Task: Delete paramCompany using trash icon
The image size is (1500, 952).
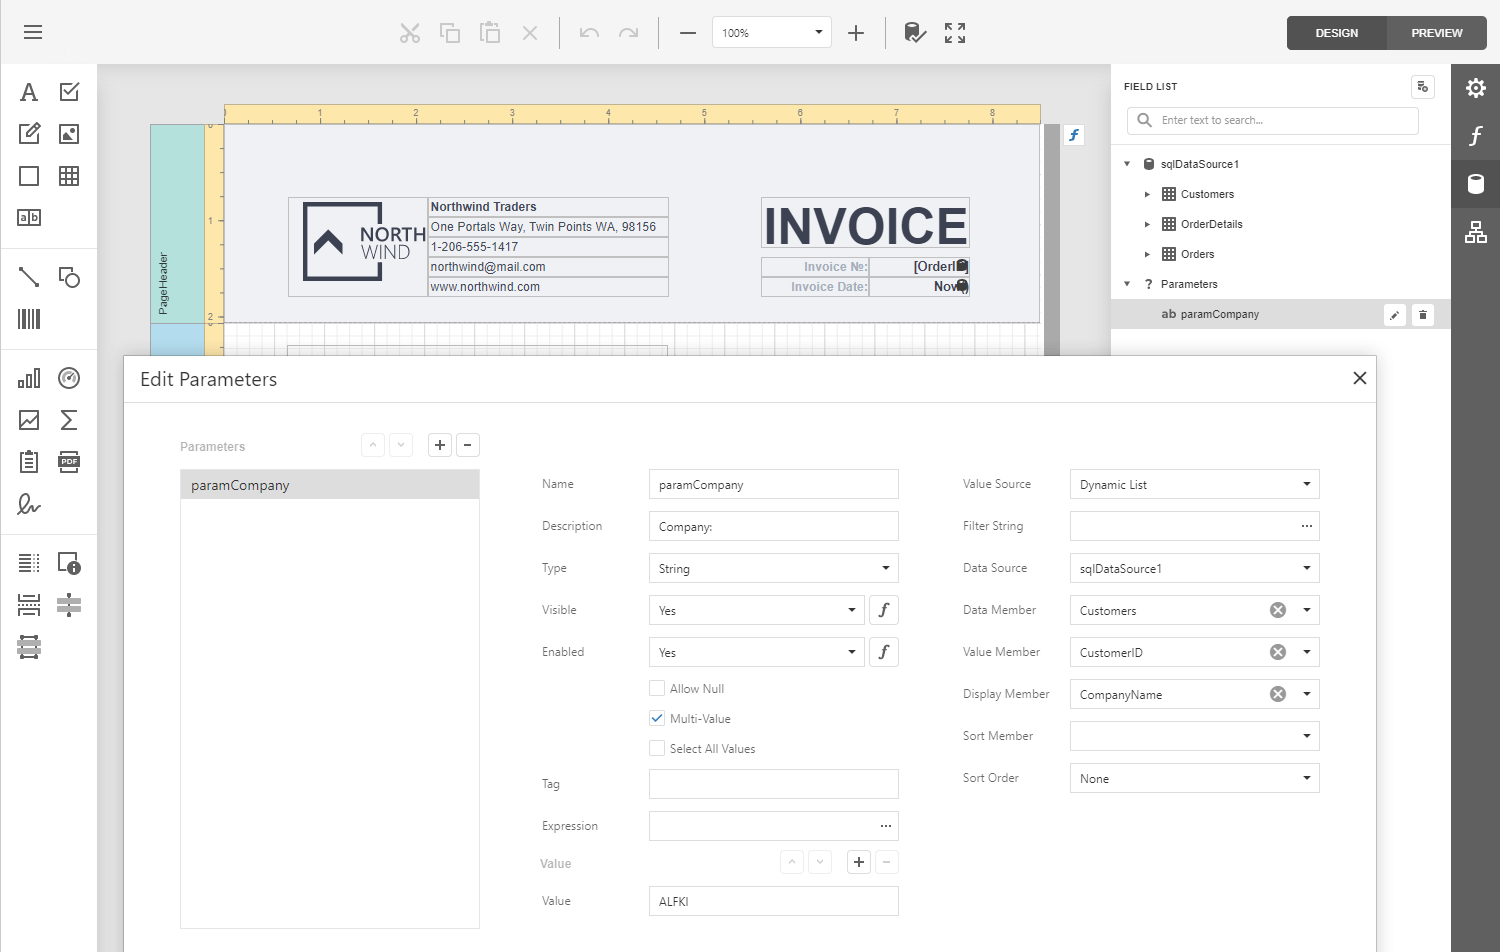Action: (x=1422, y=315)
